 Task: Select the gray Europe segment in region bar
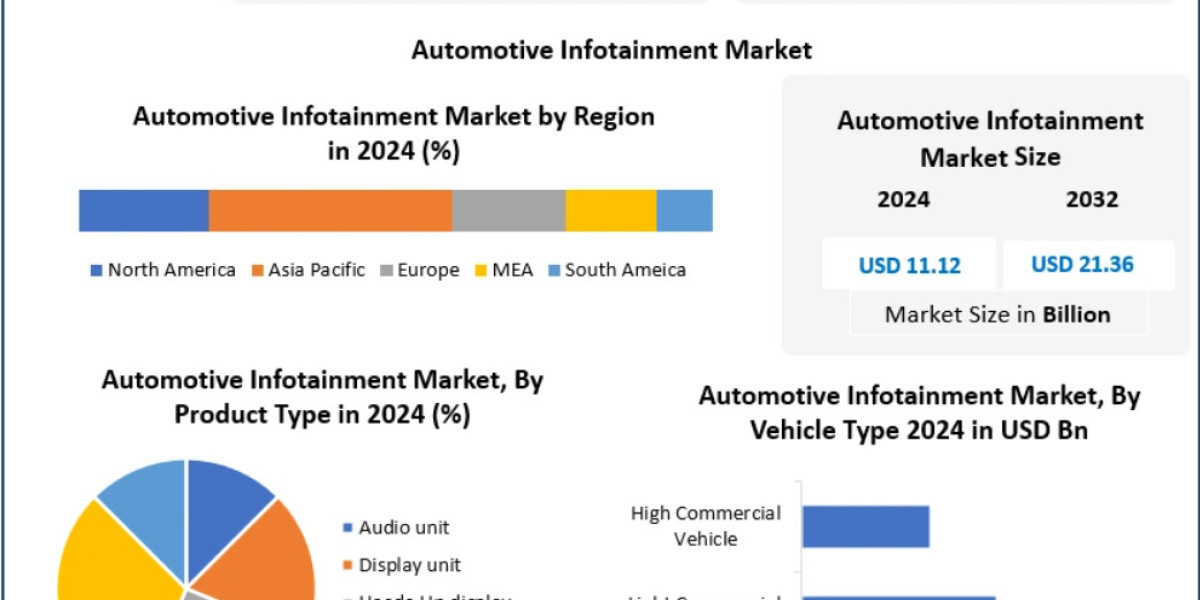pos(508,211)
